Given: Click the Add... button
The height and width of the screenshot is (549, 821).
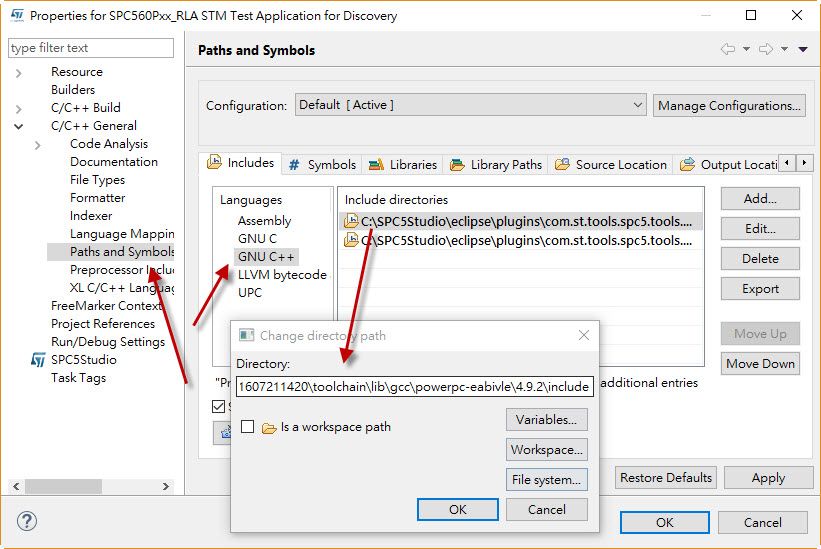Looking at the screenshot, I should point(760,198).
